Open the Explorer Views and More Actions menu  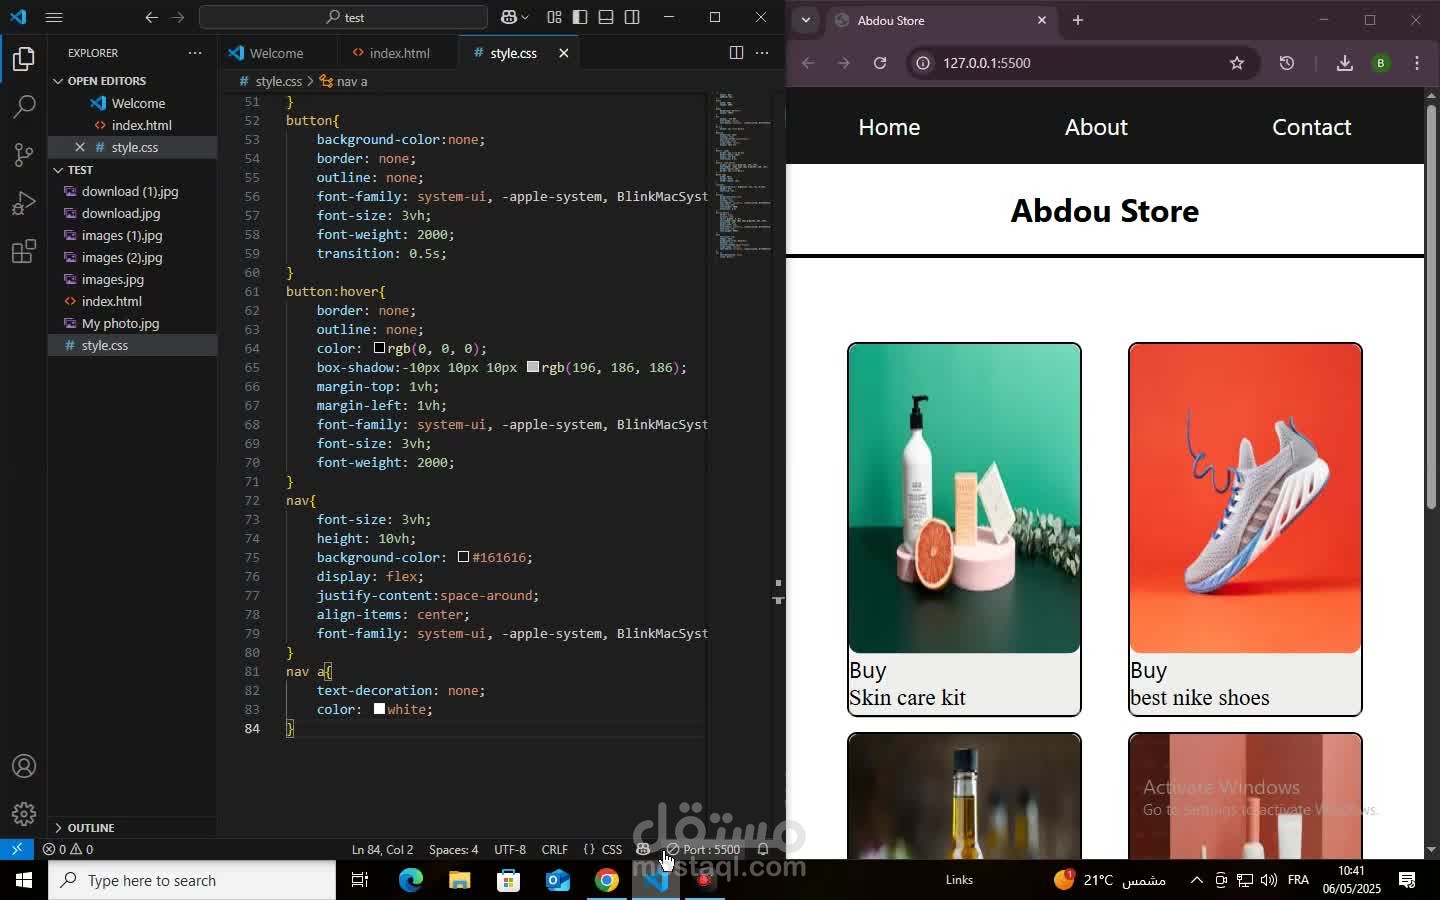coord(195,53)
